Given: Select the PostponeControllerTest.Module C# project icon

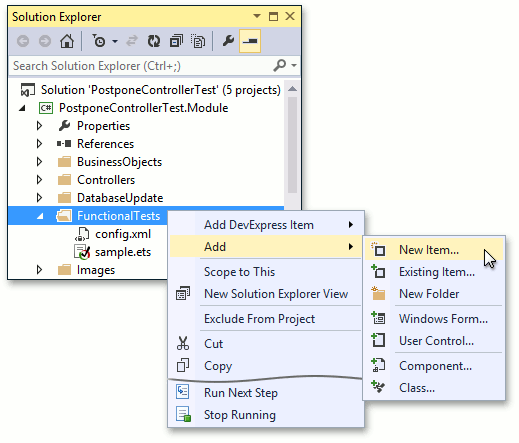Looking at the screenshot, I should (46, 108).
